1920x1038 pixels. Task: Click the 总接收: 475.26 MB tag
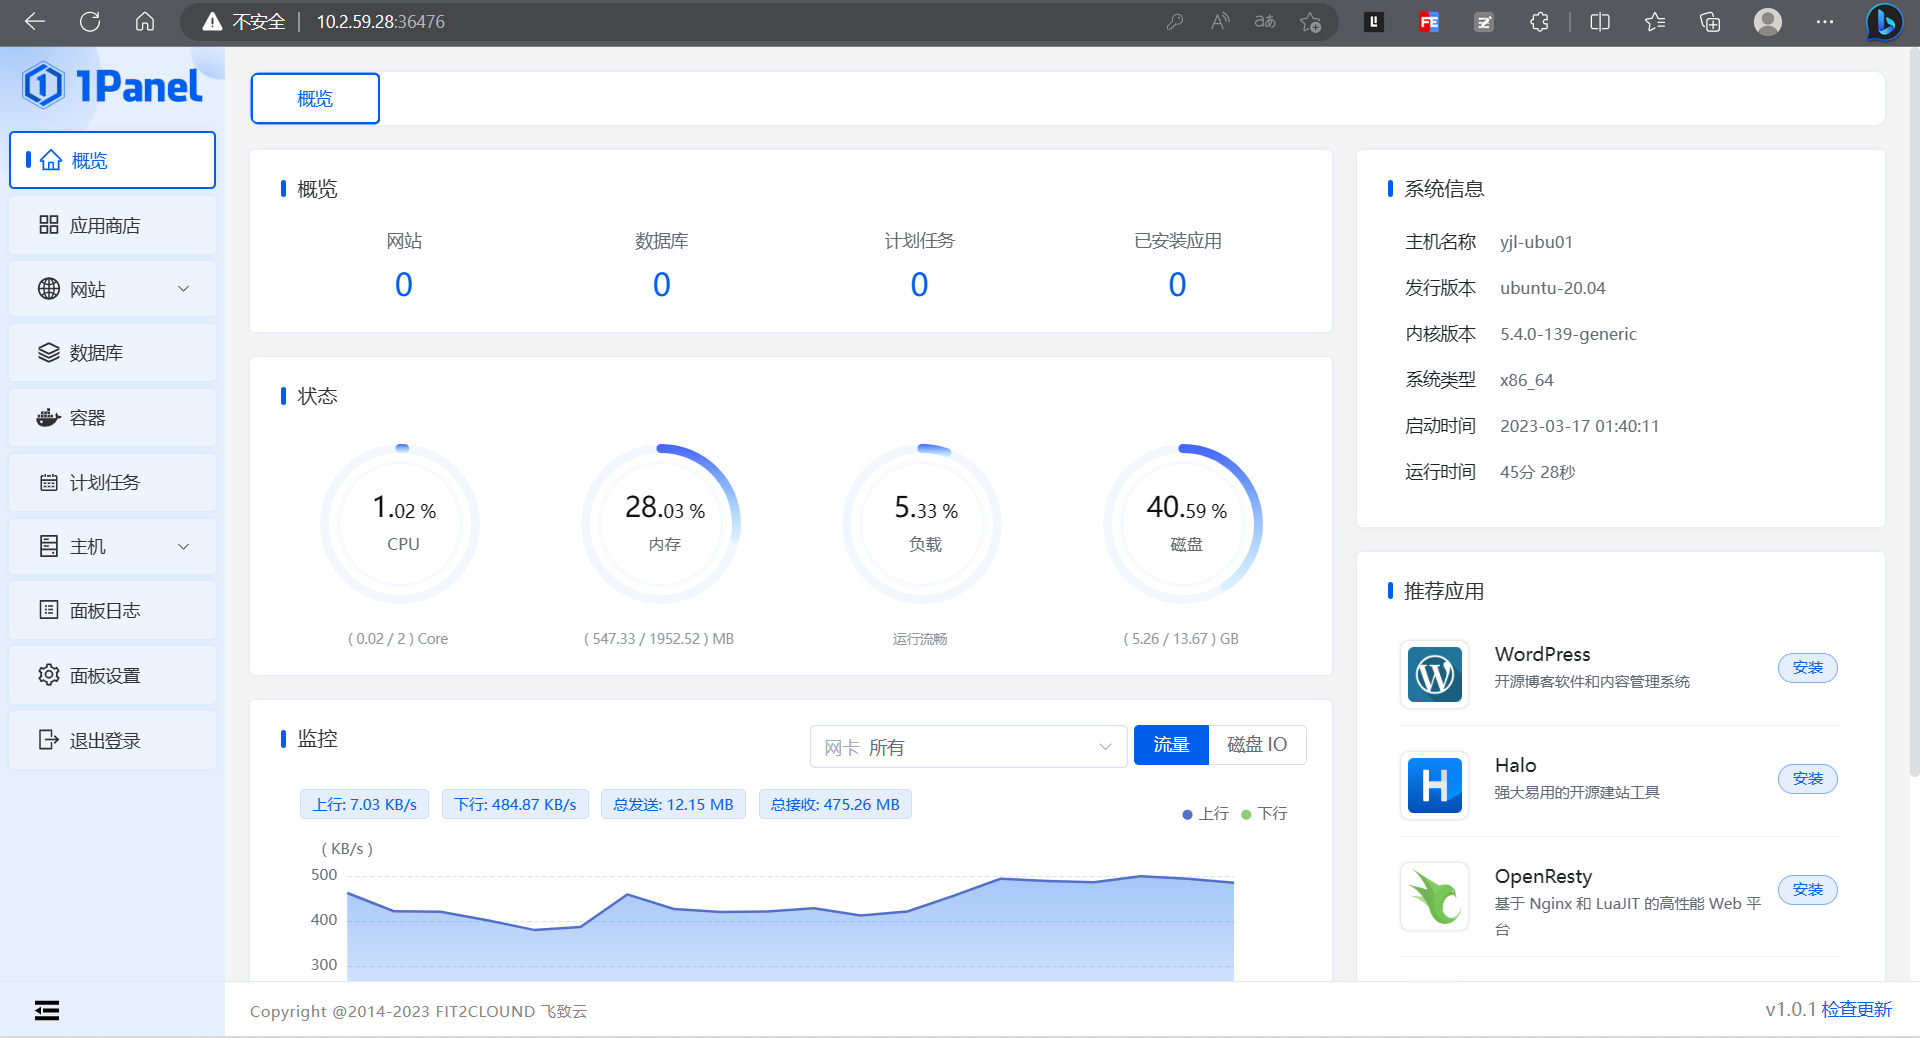(835, 804)
